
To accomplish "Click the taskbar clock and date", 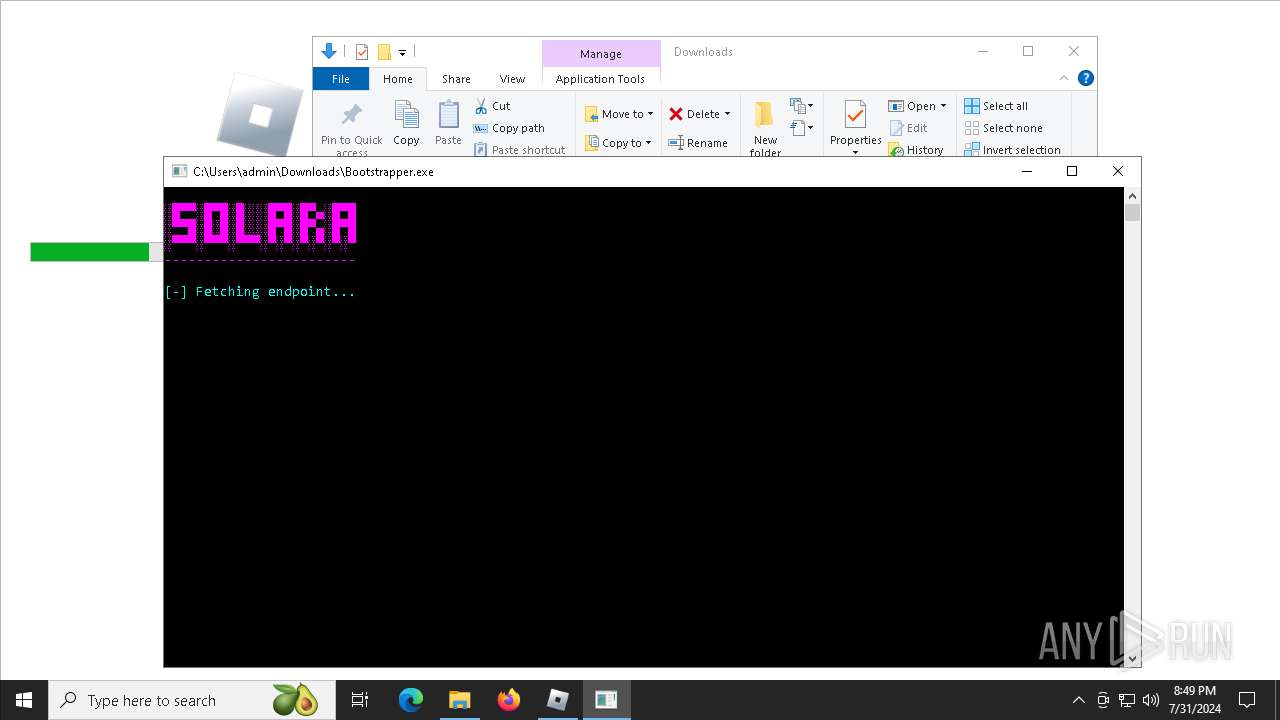I will point(1194,700).
